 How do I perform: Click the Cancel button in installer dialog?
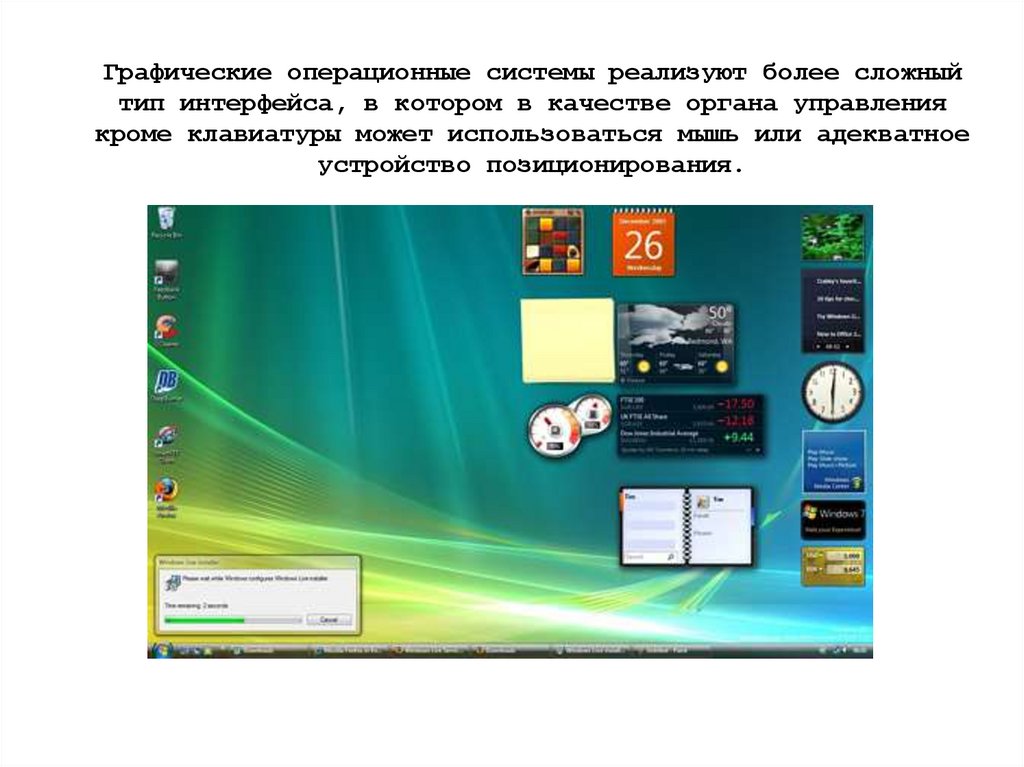tap(329, 619)
